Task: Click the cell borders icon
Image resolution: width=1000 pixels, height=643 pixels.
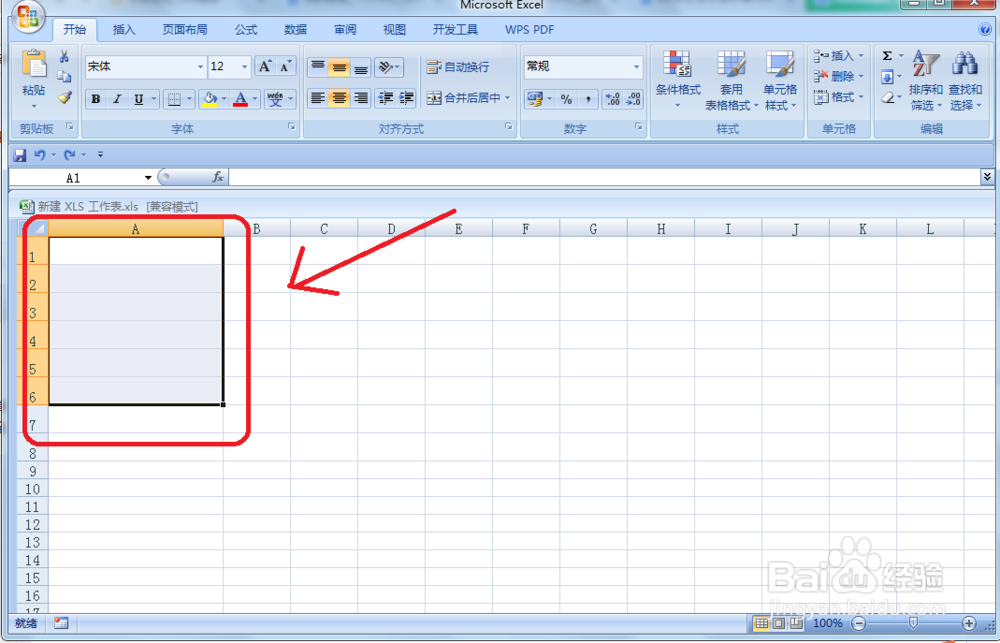Action: pyautogui.click(x=173, y=99)
